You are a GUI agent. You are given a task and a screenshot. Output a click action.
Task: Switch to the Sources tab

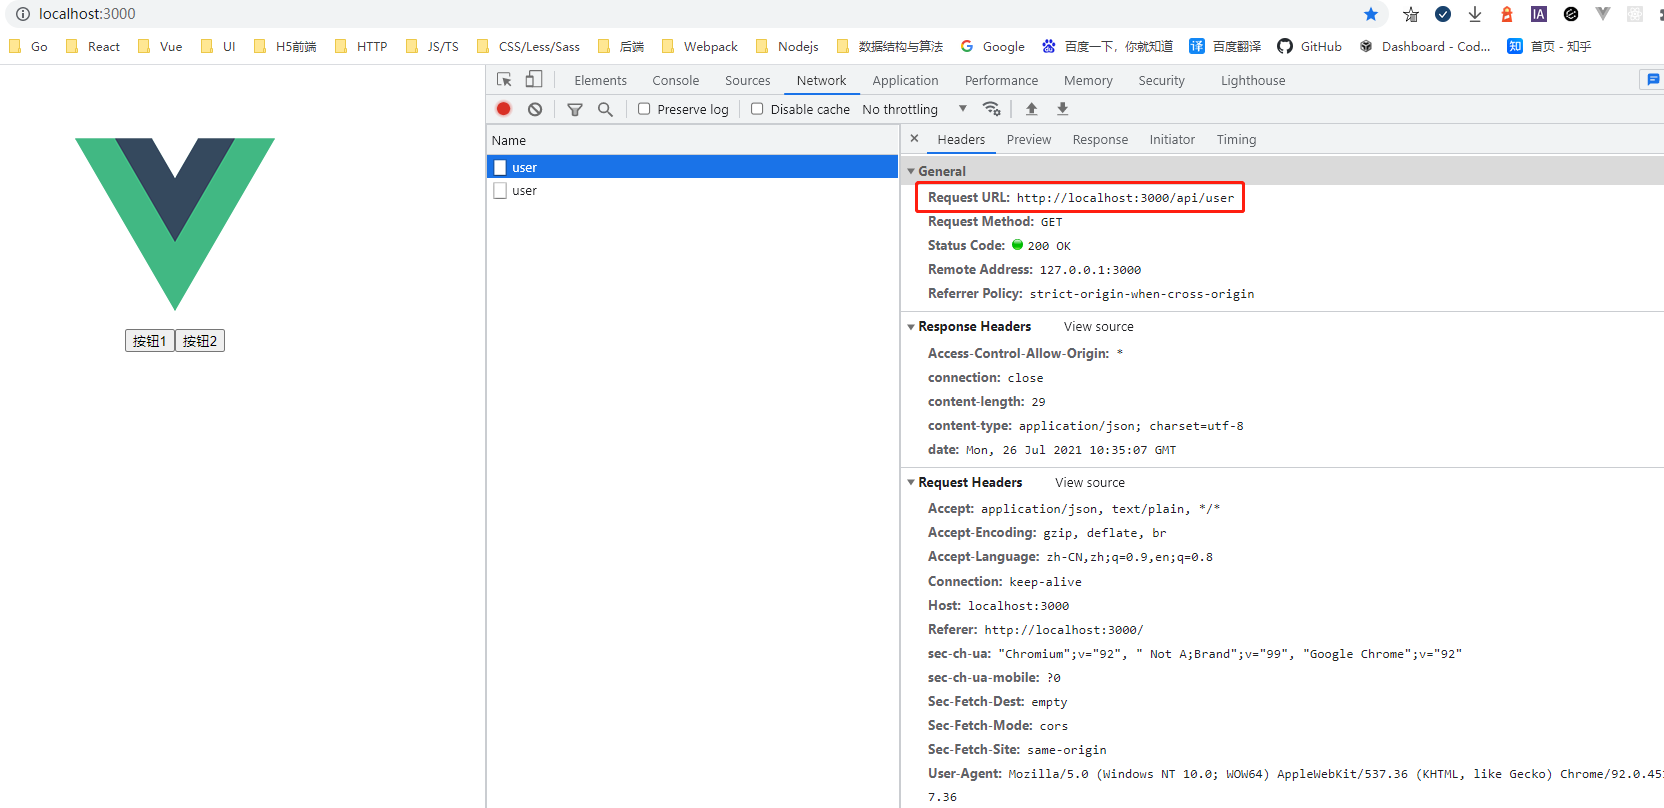tap(747, 80)
